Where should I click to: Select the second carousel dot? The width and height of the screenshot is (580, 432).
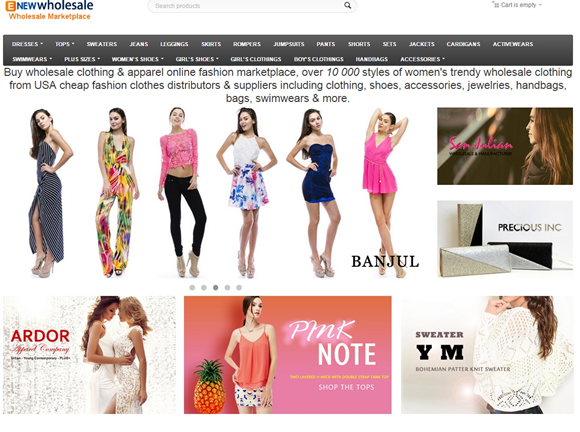(x=204, y=287)
